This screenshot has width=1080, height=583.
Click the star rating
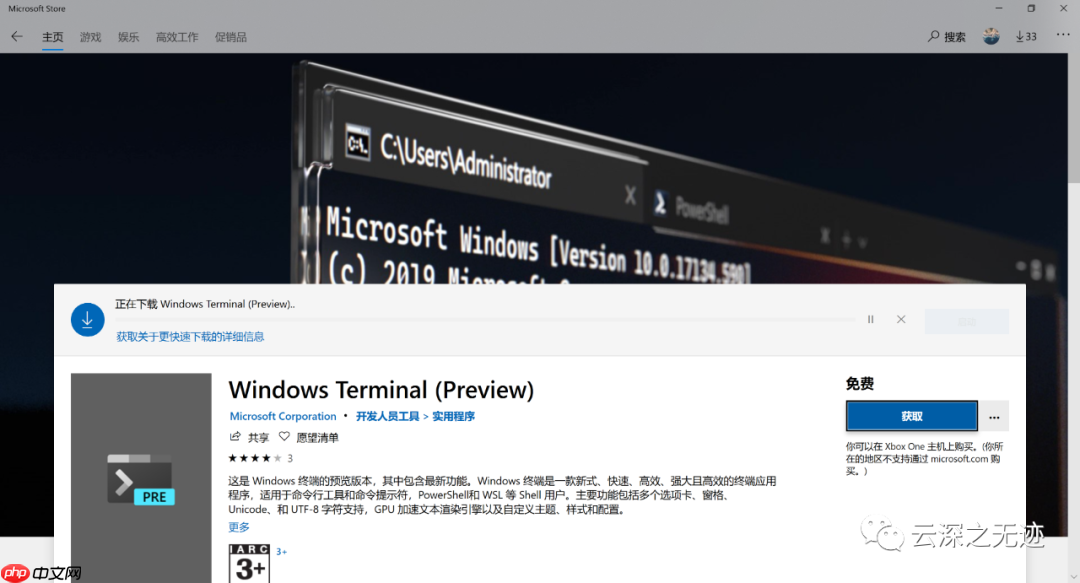click(x=255, y=458)
